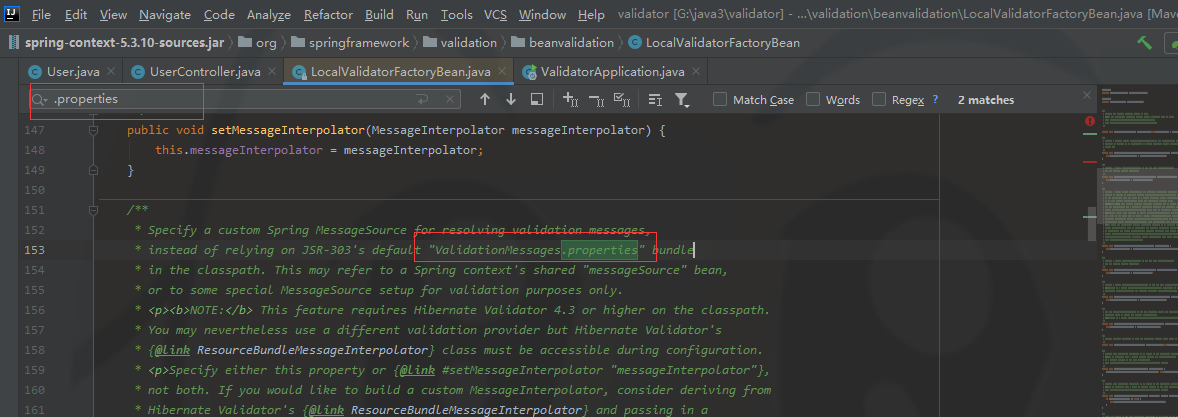Image resolution: width=1178 pixels, height=417 pixels.
Task: Select all occurrences icon
Action: click(x=622, y=99)
